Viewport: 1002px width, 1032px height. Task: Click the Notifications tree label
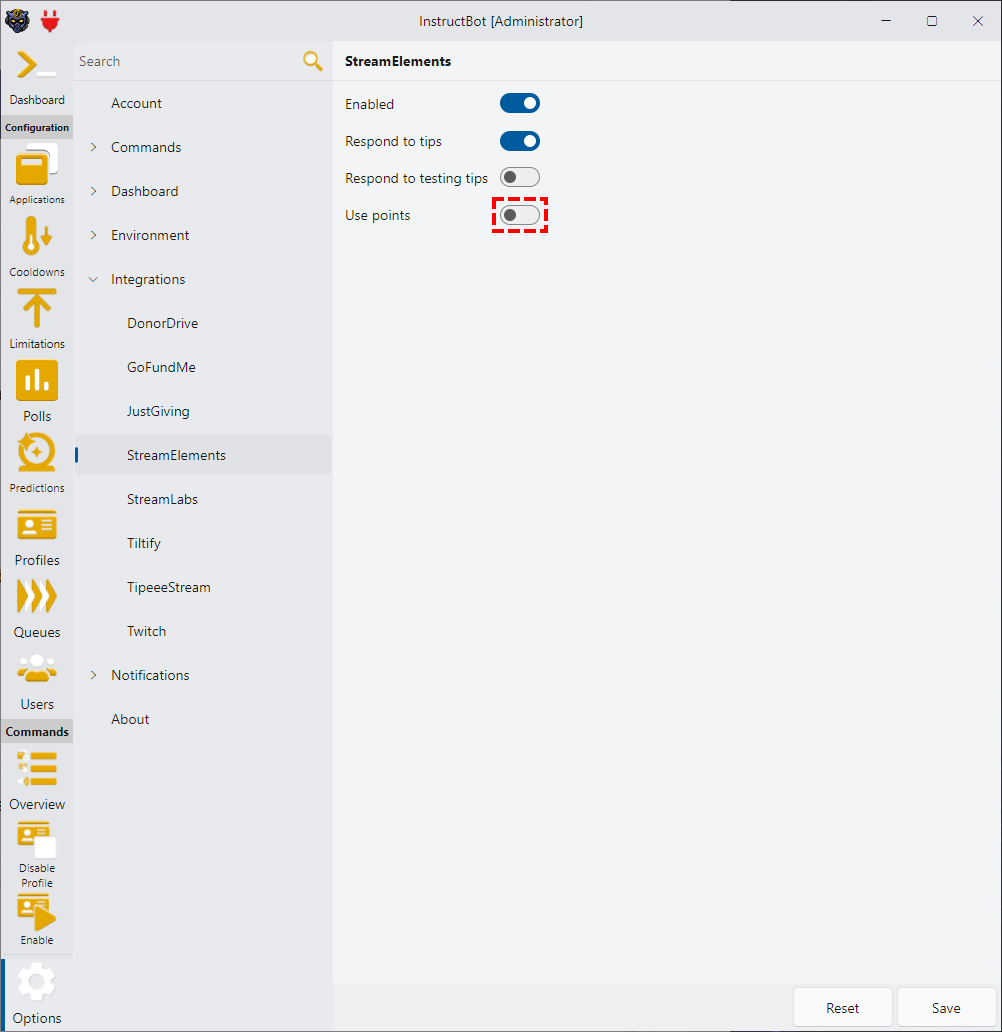click(150, 675)
